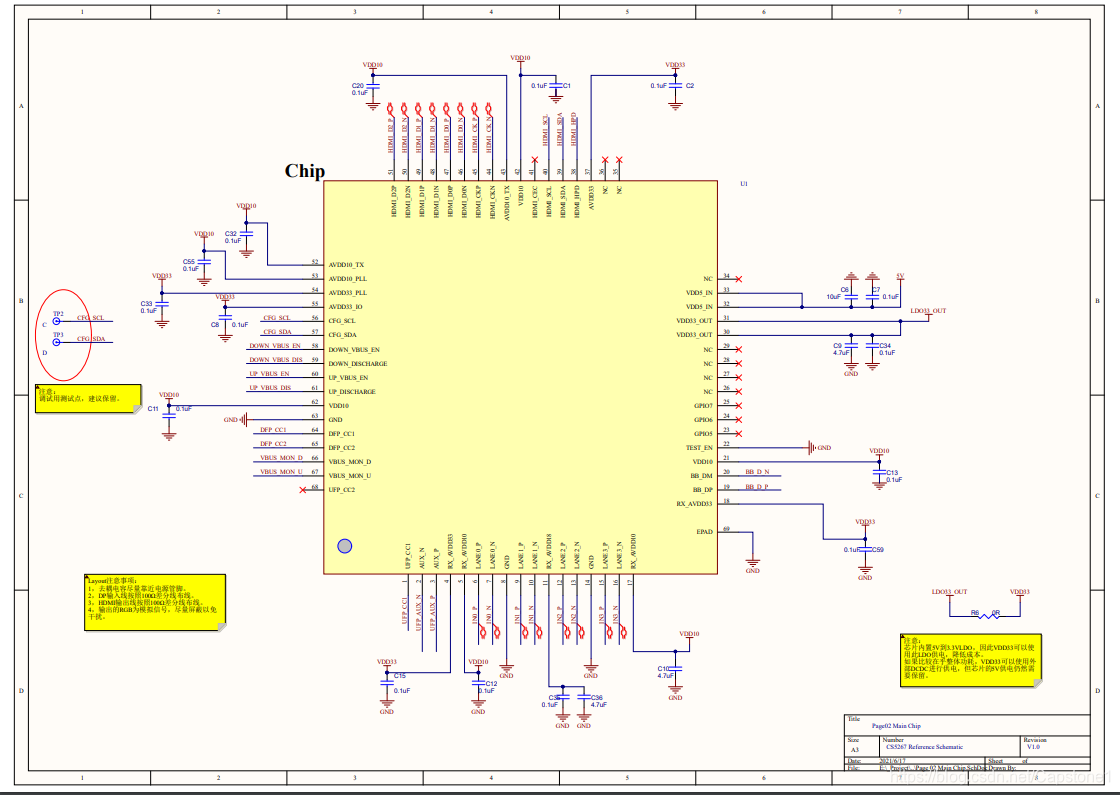
Task: Click the GPIO6 pin name
Action: pos(703,420)
